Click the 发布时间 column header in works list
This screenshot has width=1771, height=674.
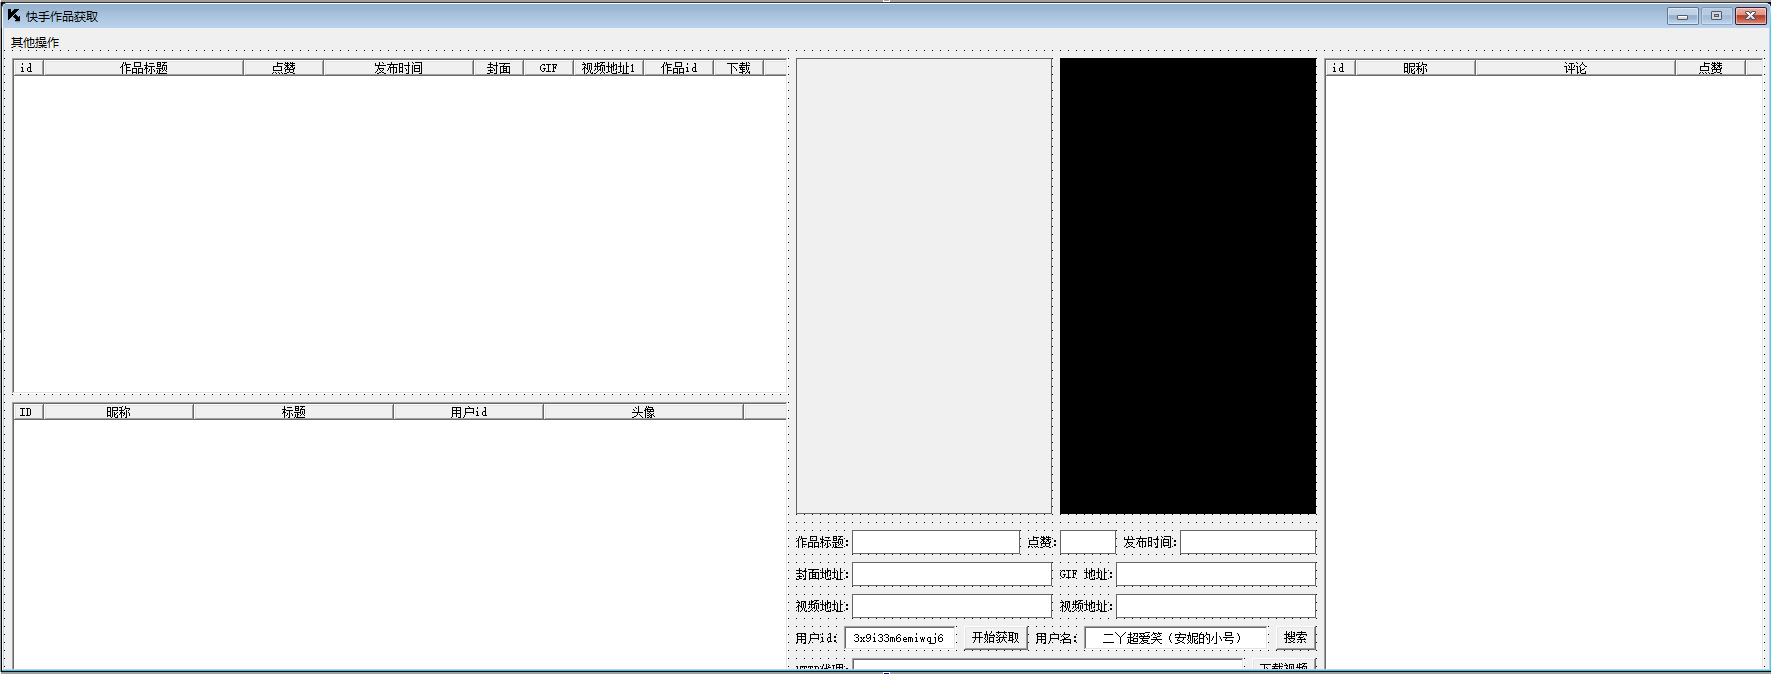point(398,68)
